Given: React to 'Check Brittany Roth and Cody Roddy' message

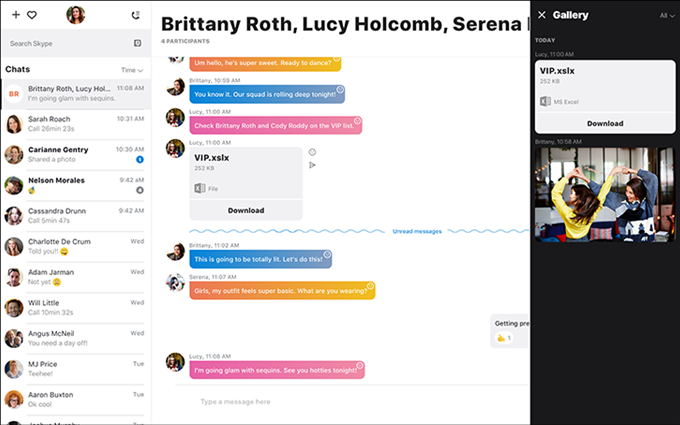Looking at the screenshot, I should [x=357, y=121].
